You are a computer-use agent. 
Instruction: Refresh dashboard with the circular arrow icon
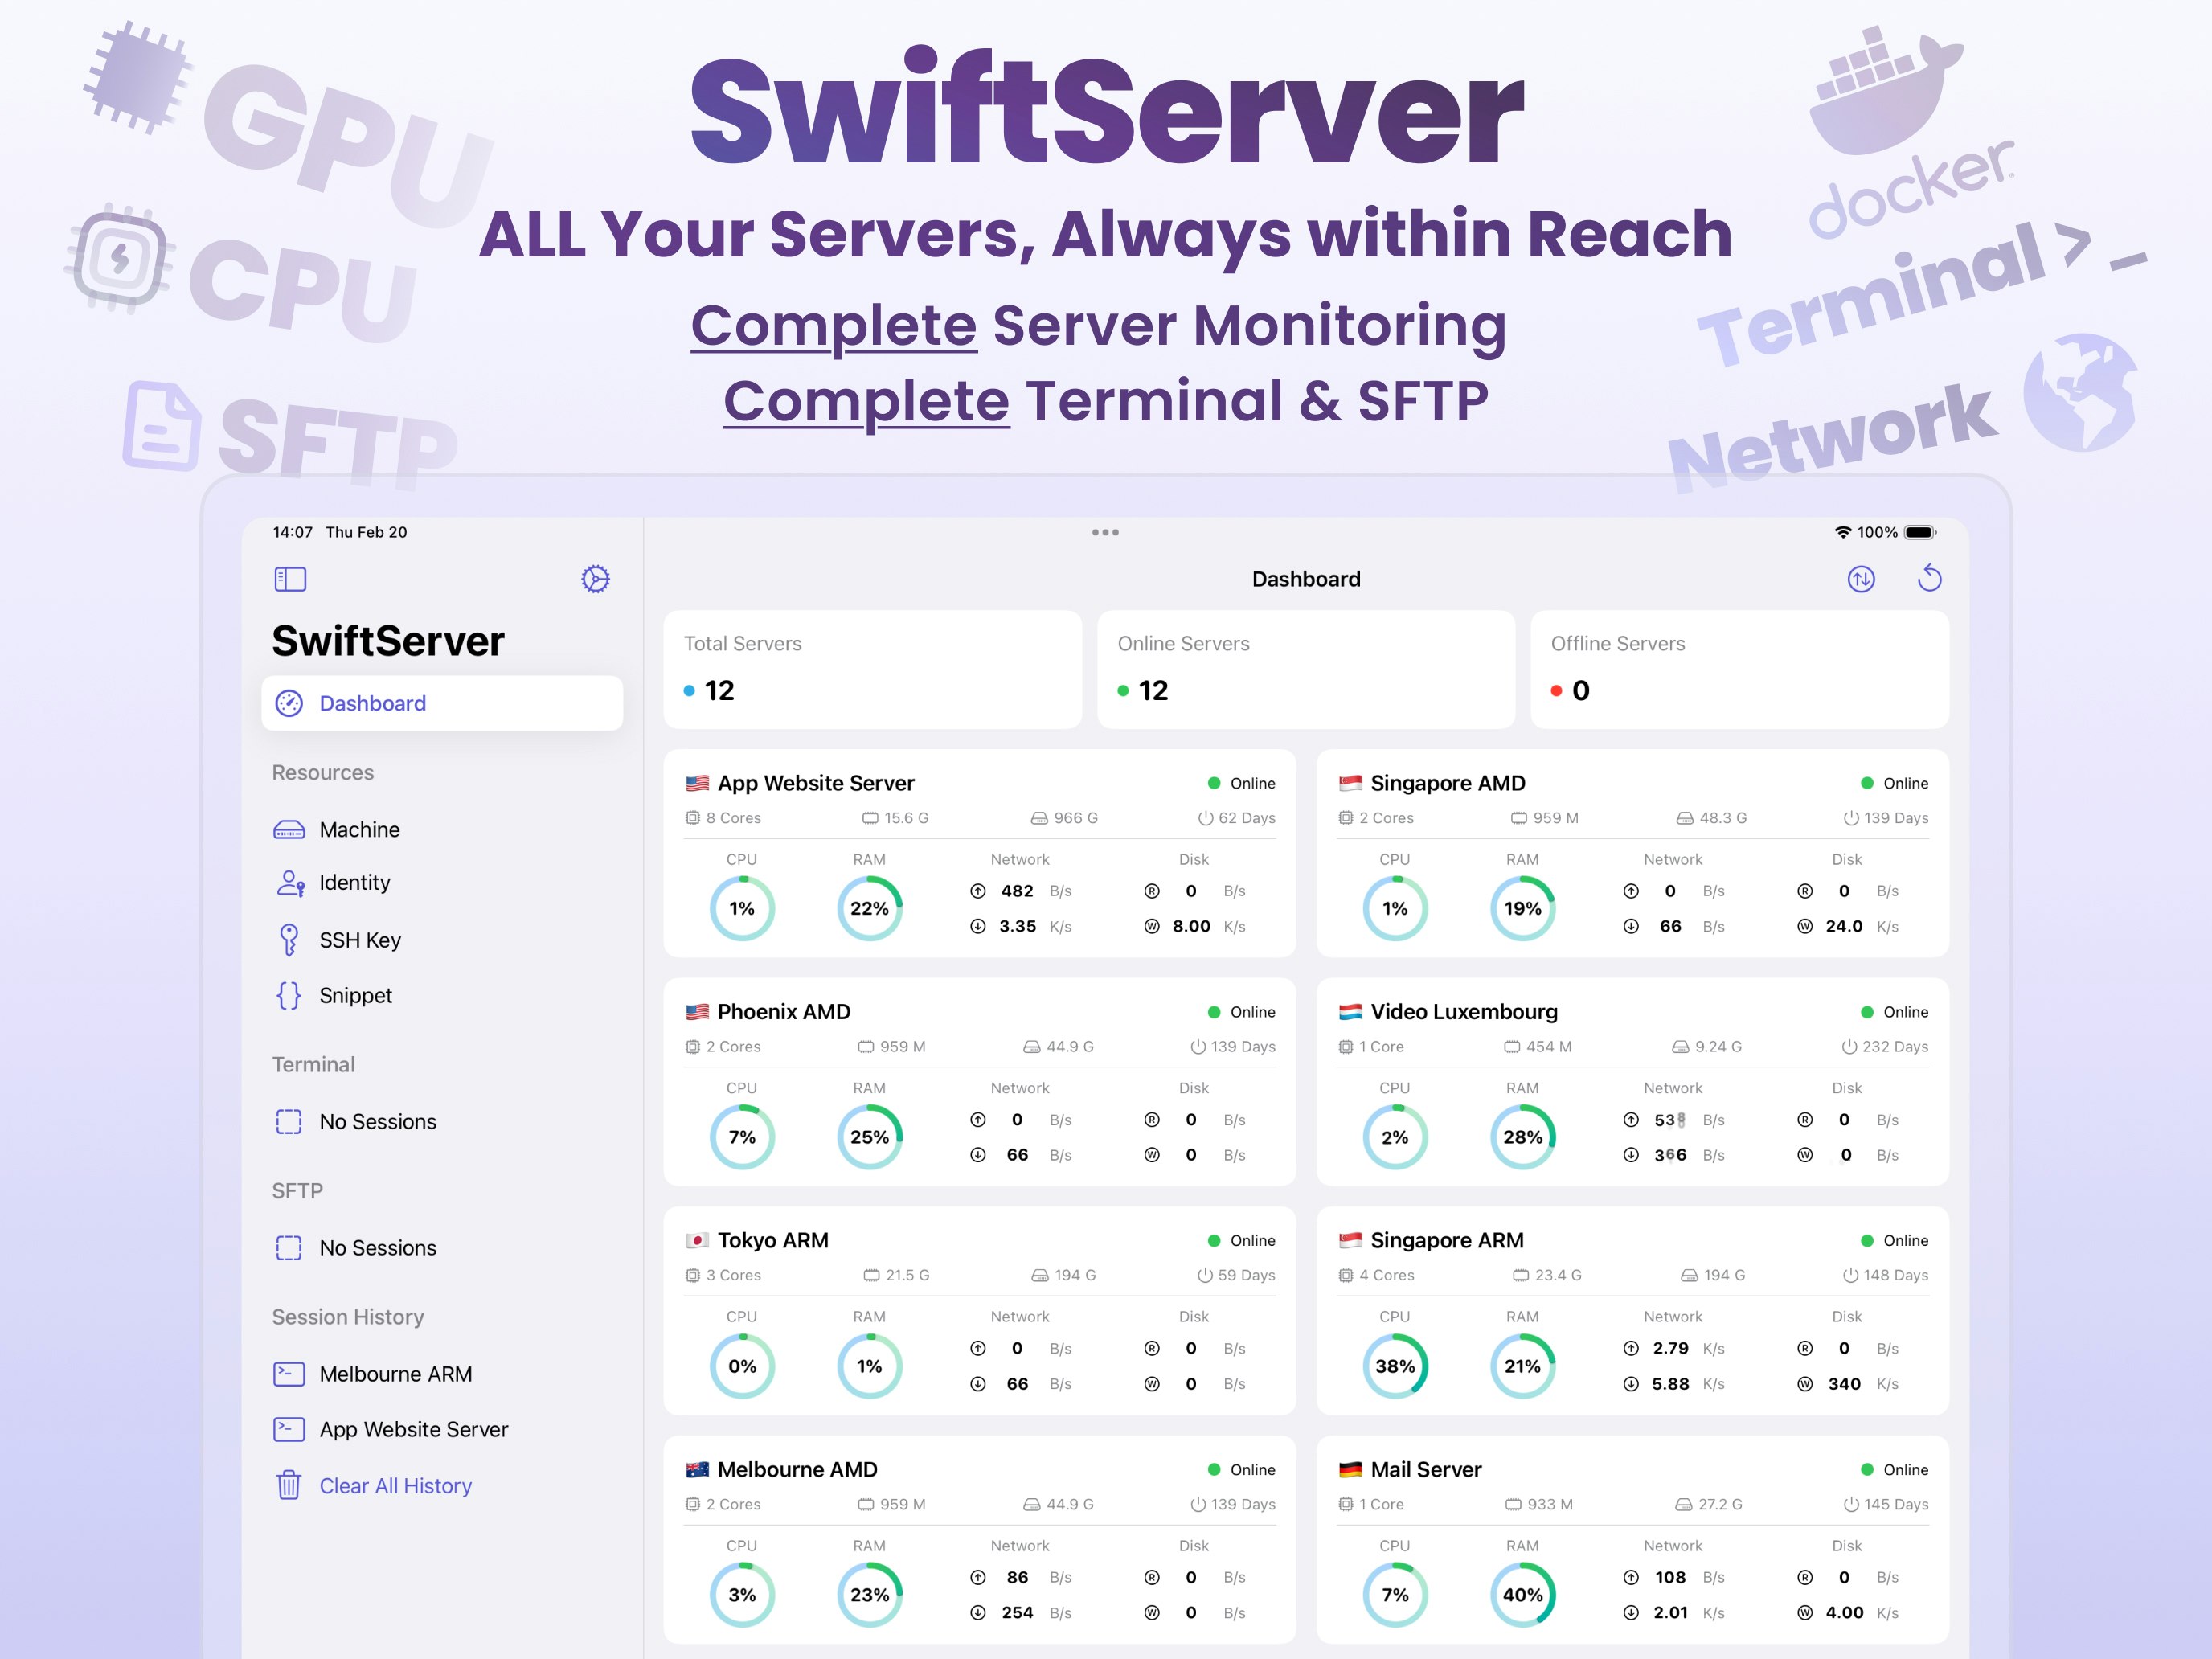pos(1930,578)
